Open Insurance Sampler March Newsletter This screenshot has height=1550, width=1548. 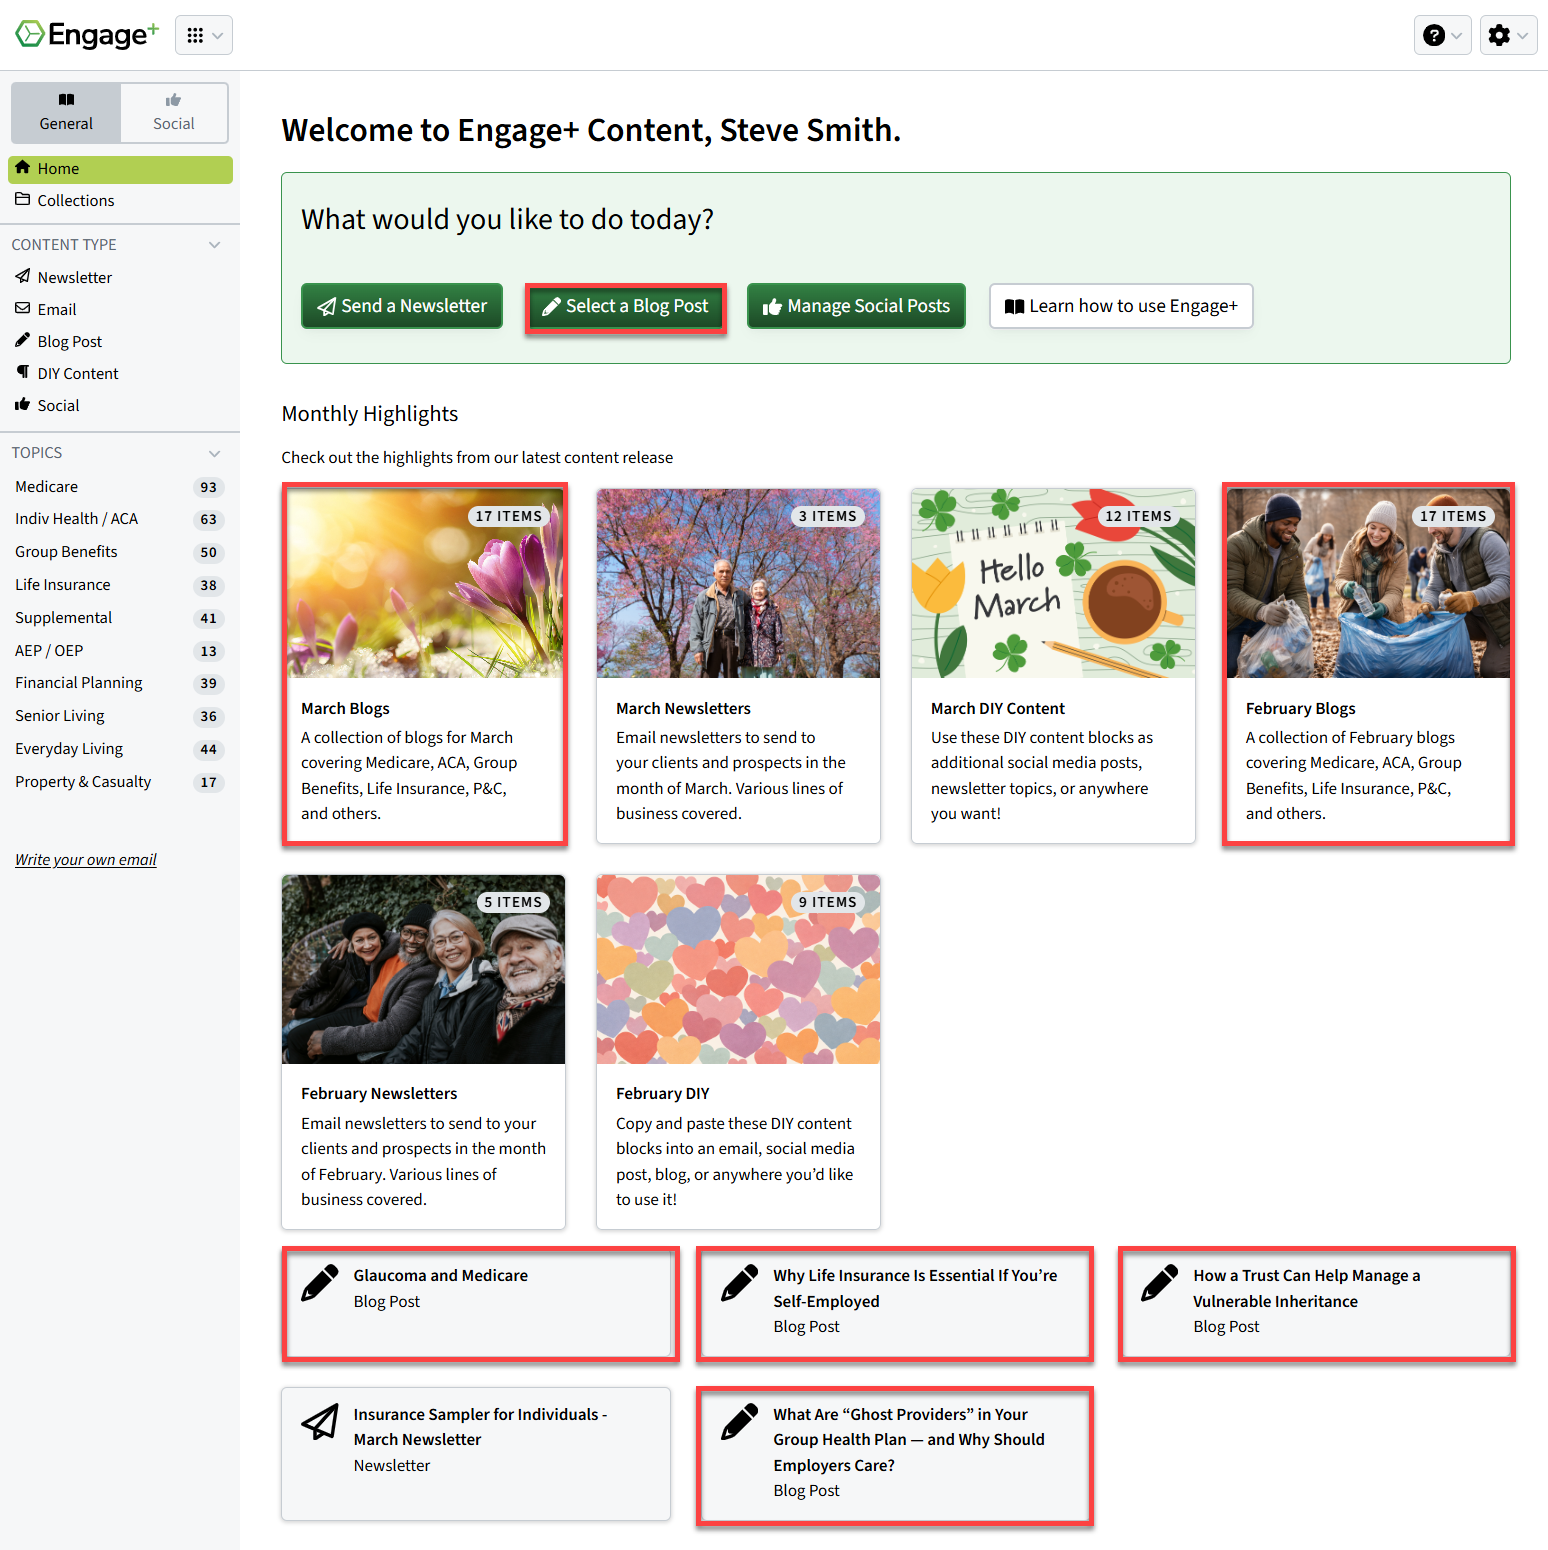click(476, 1454)
